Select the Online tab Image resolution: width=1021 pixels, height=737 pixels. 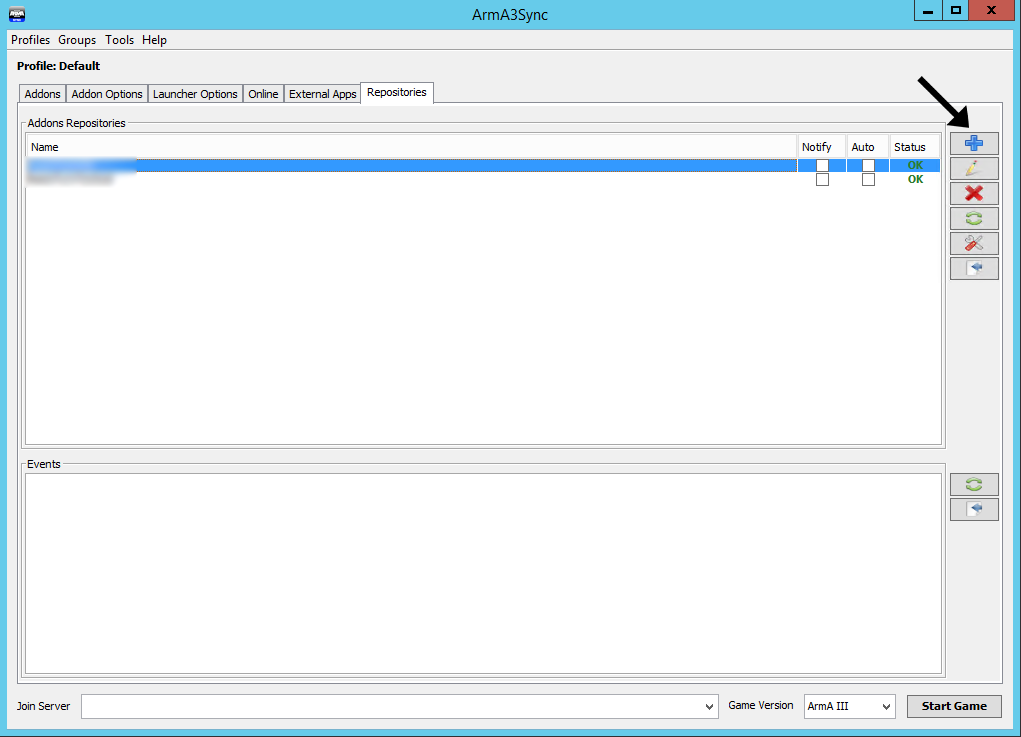[263, 94]
